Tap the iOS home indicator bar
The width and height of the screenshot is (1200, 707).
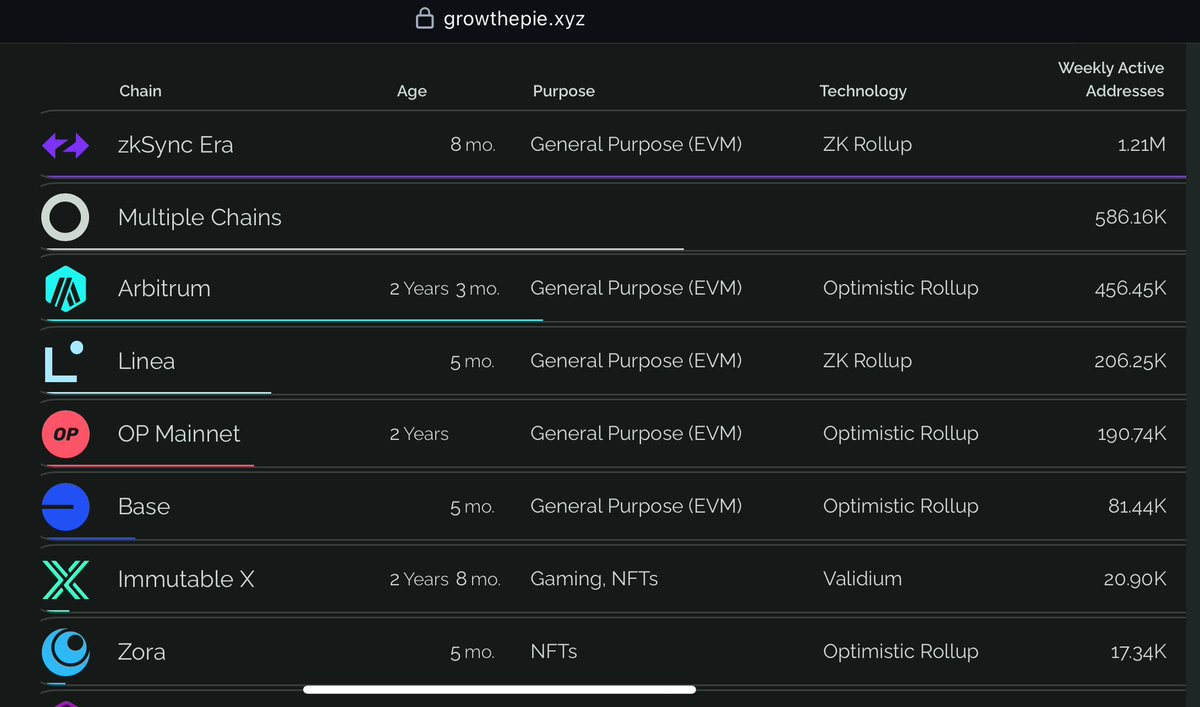[x=499, y=689]
